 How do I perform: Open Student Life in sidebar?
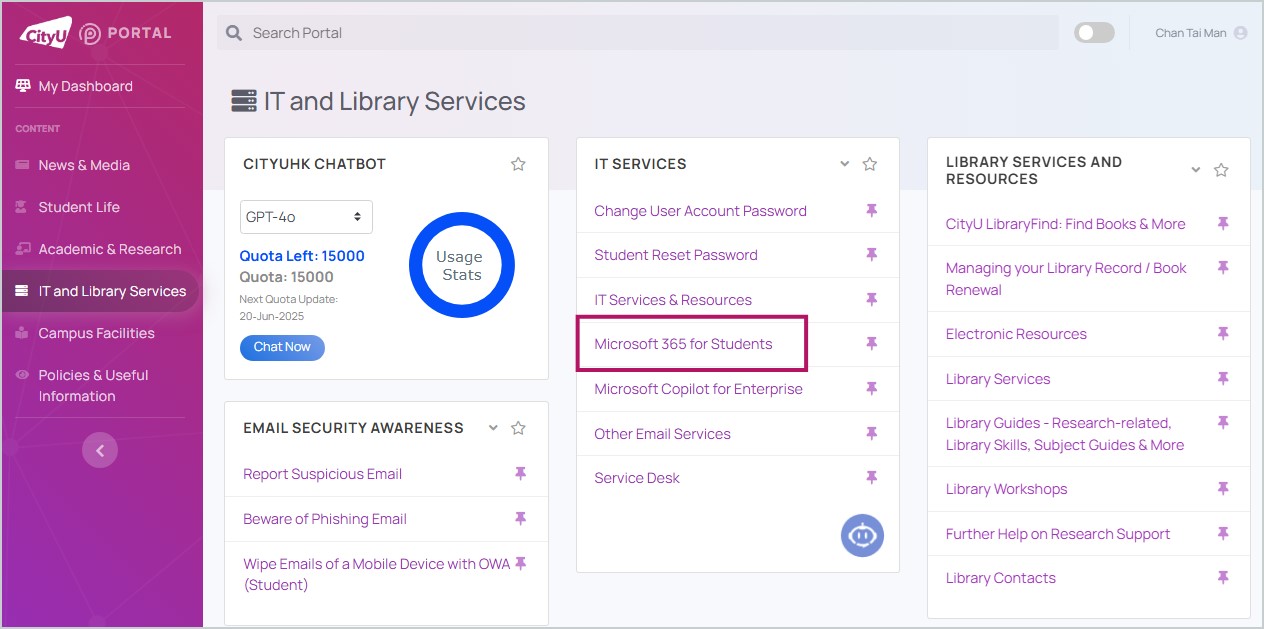point(79,207)
